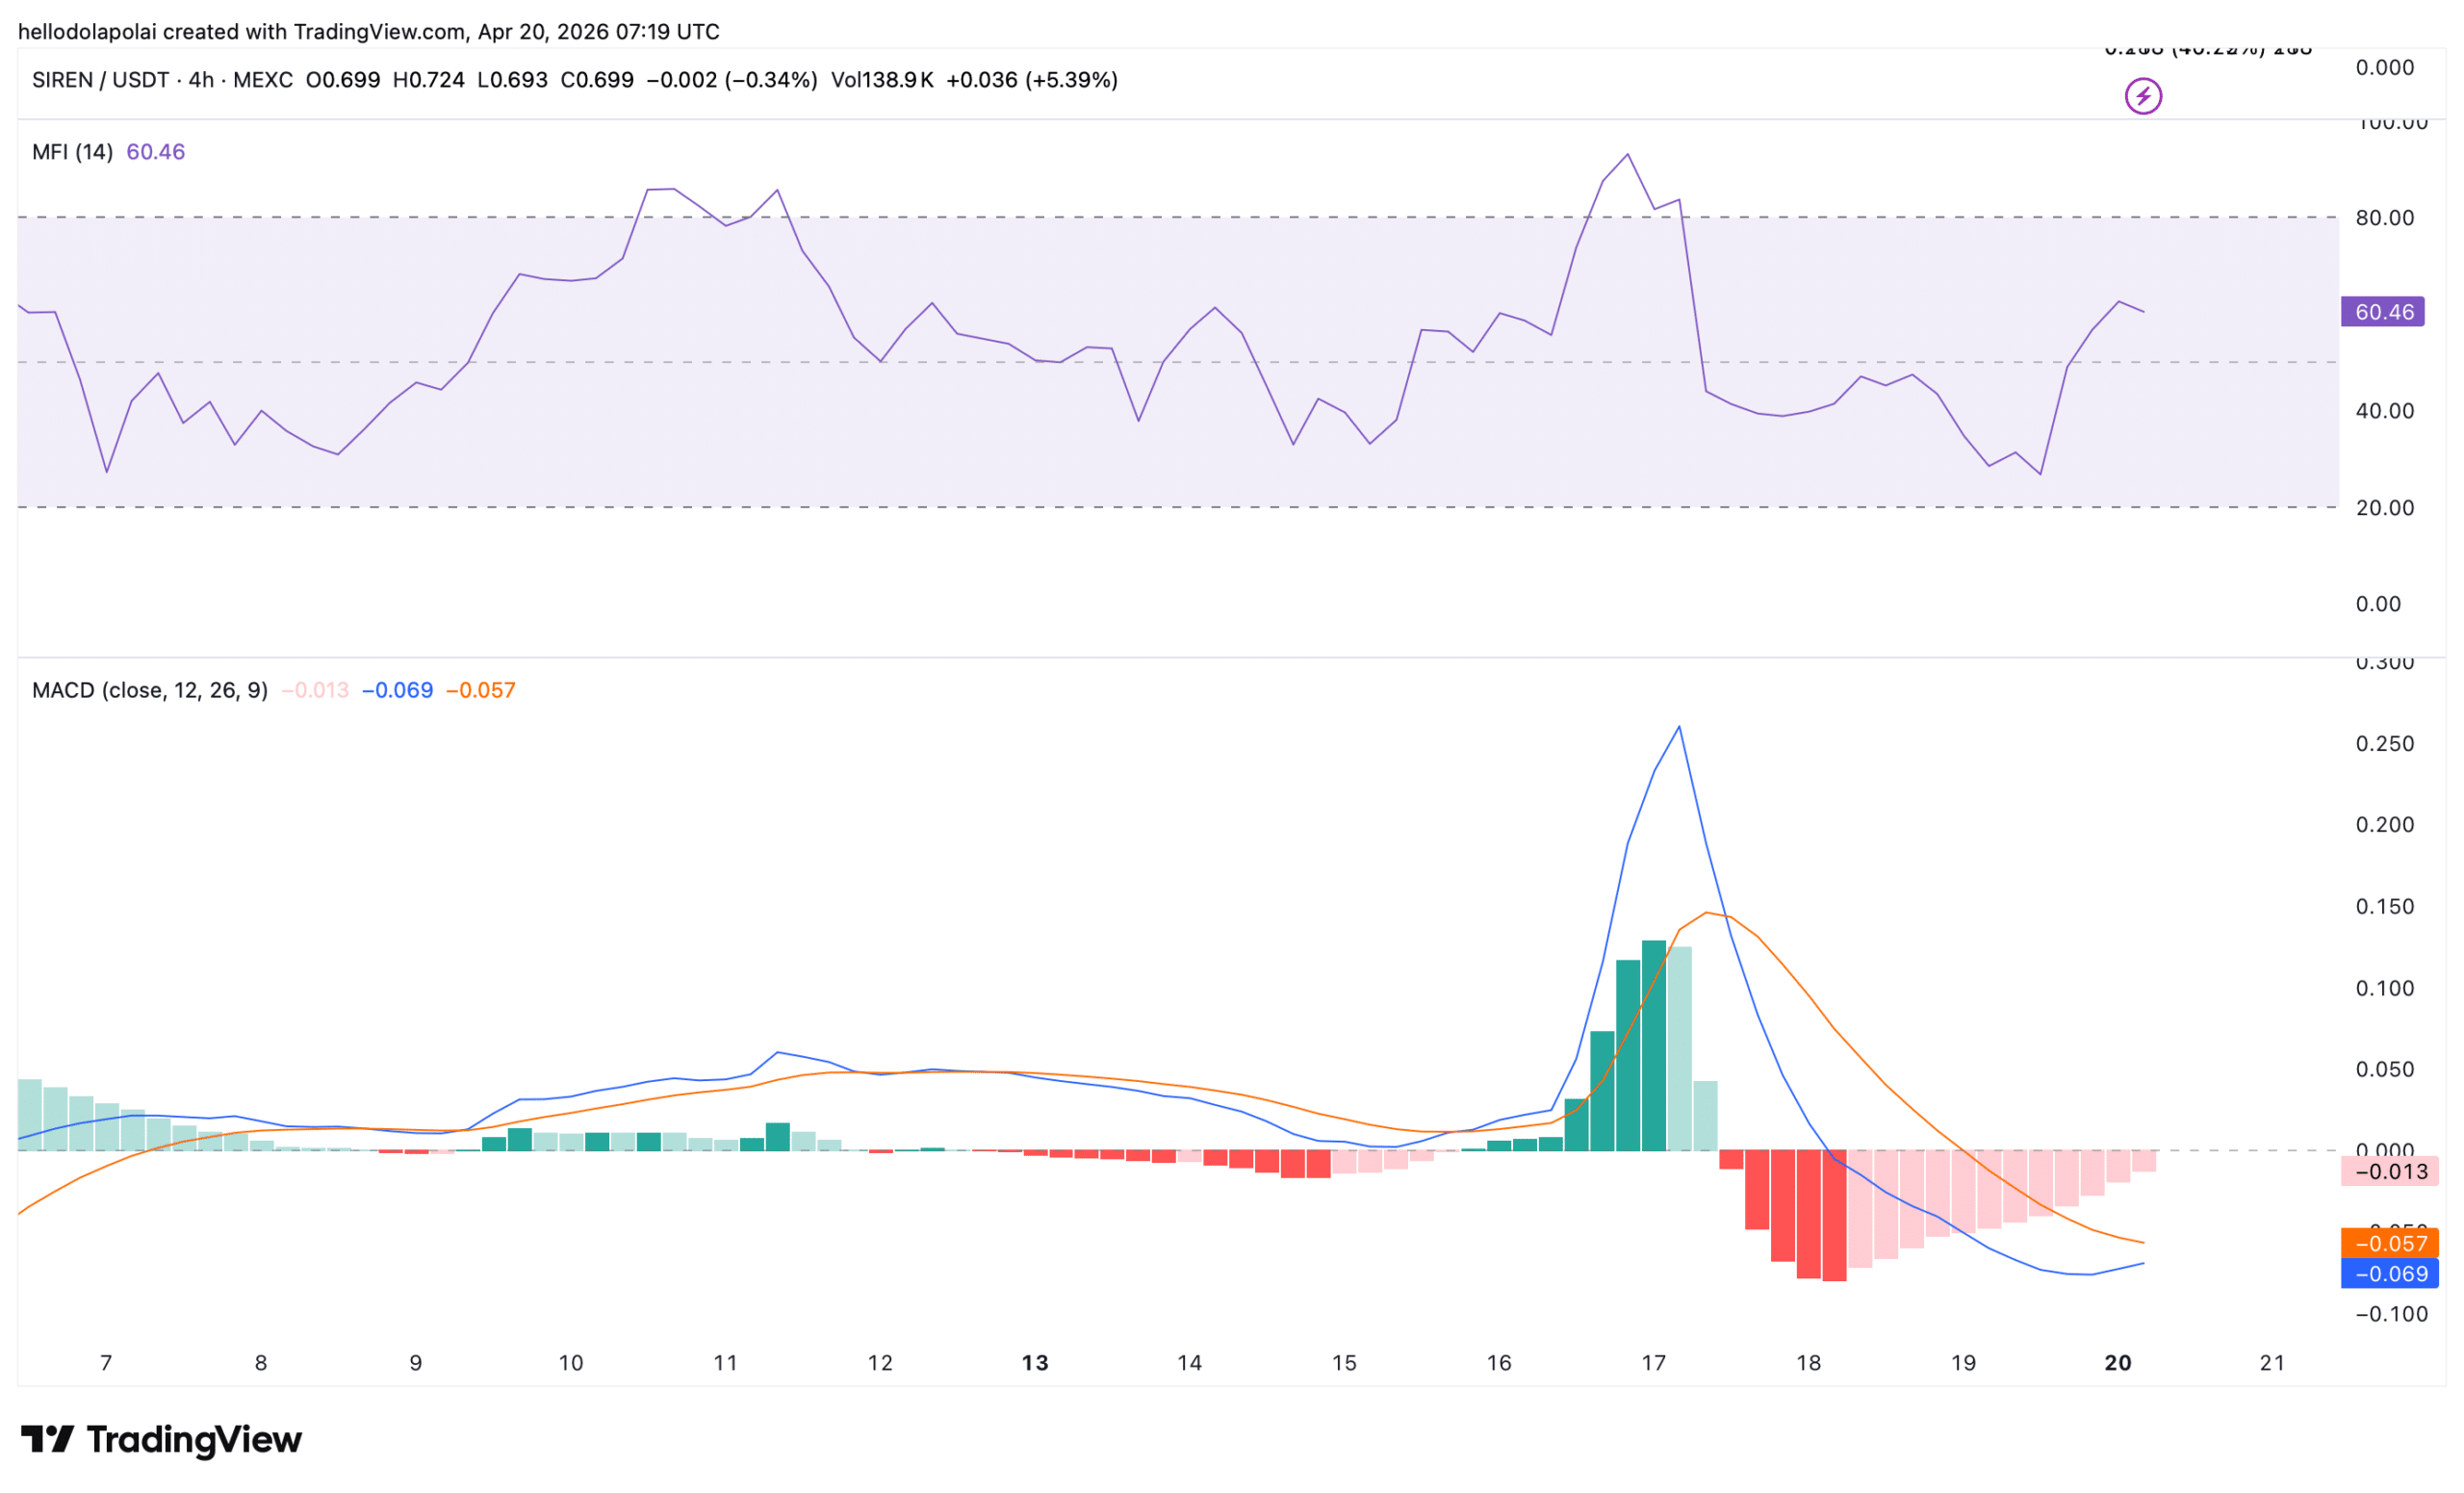Click the pink -0.013 histogram legend value
This screenshot has height=1493, width=2464.
point(315,690)
